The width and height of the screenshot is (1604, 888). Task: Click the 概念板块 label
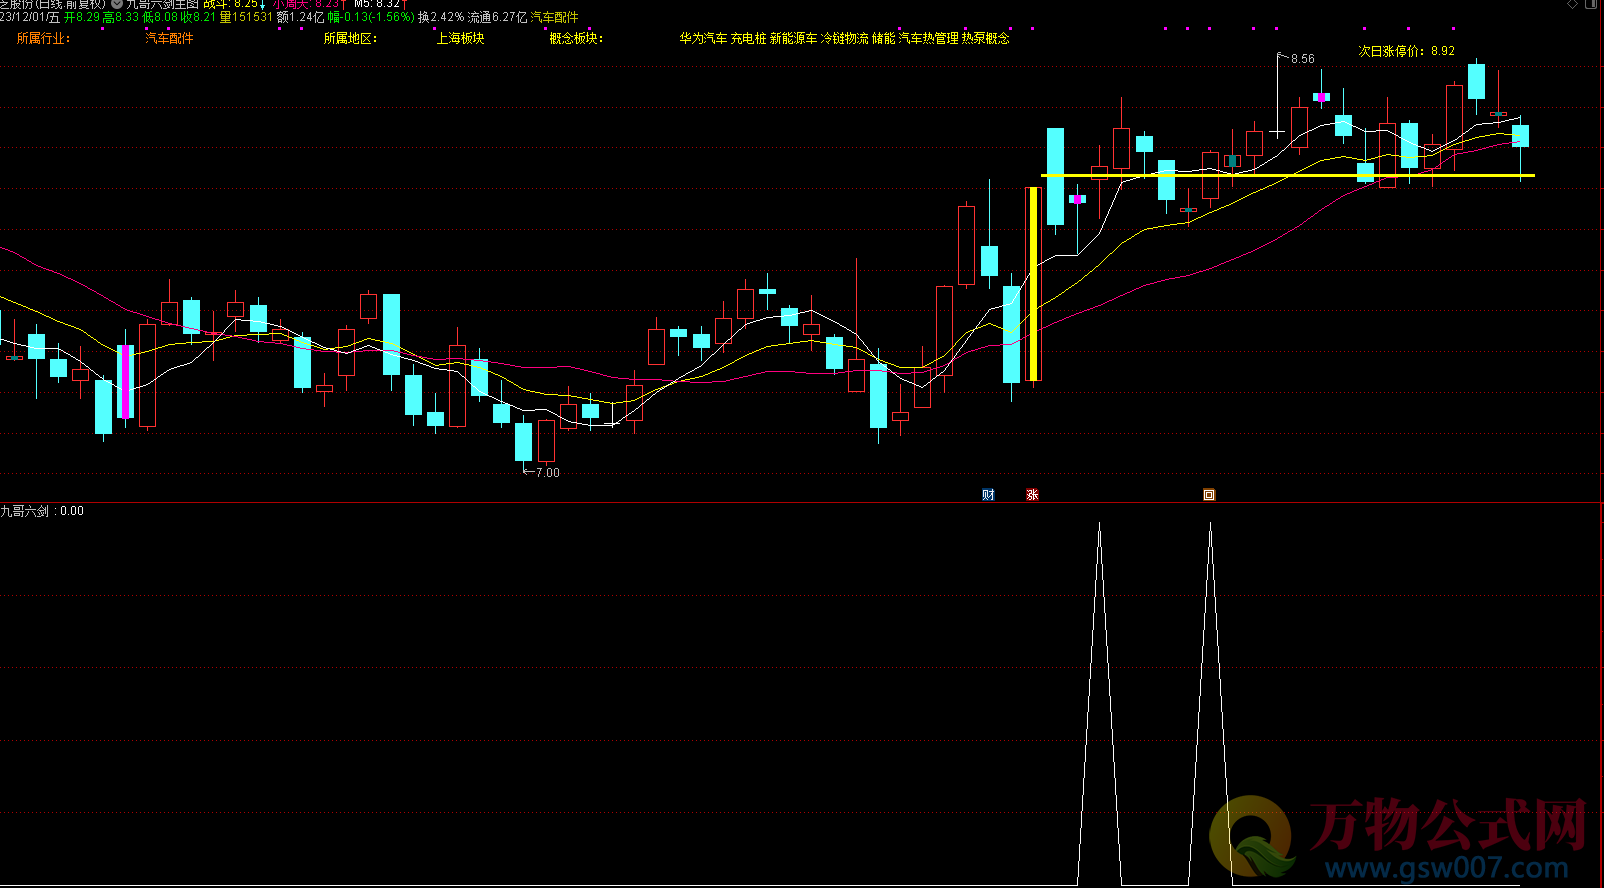click(x=576, y=38)
